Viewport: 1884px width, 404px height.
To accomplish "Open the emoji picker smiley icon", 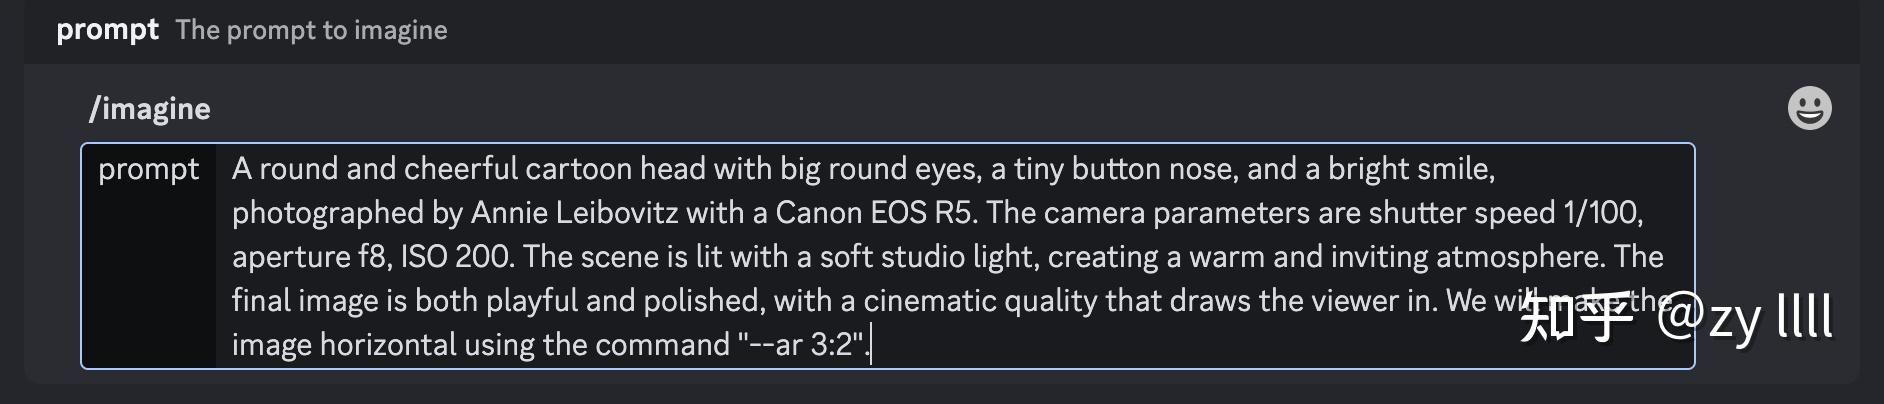I will [1809, 108].
